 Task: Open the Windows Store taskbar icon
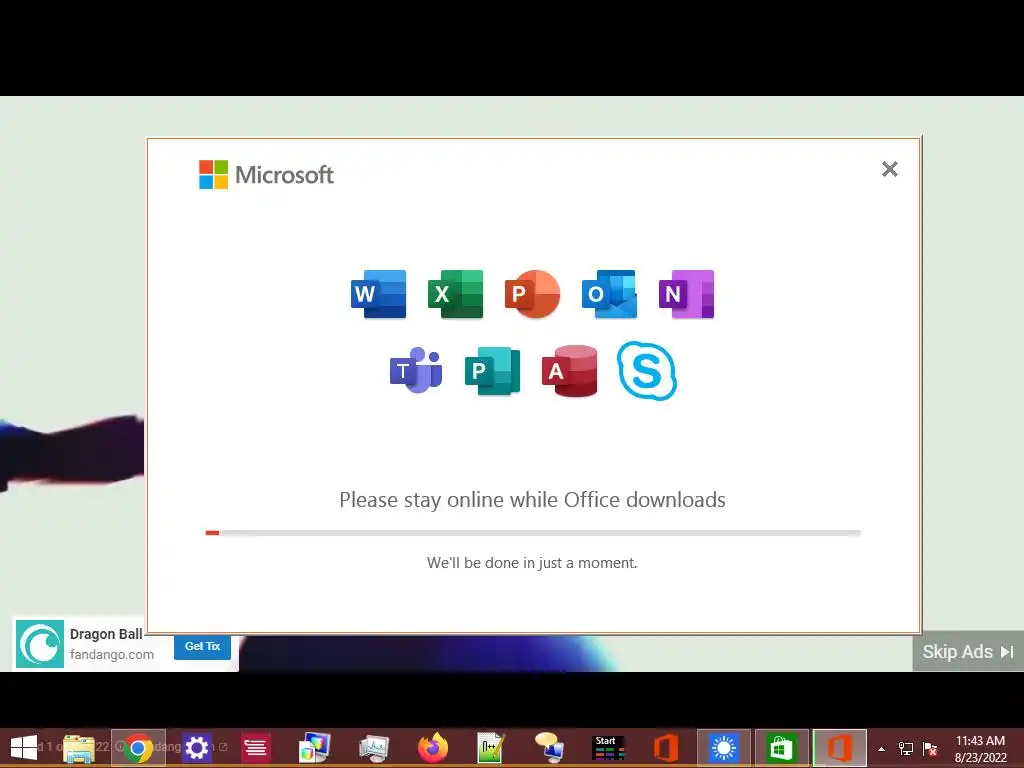(x=782, y=748)
